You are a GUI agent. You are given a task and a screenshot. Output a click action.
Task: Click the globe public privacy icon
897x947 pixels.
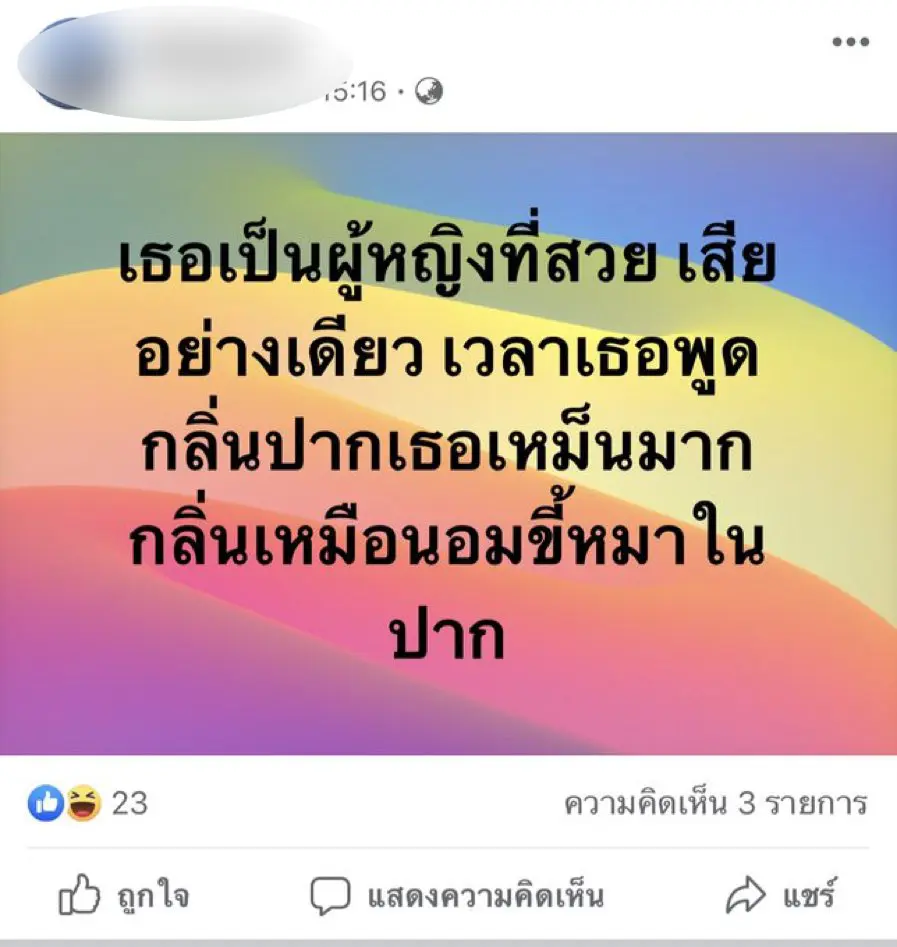click(429, 92)
